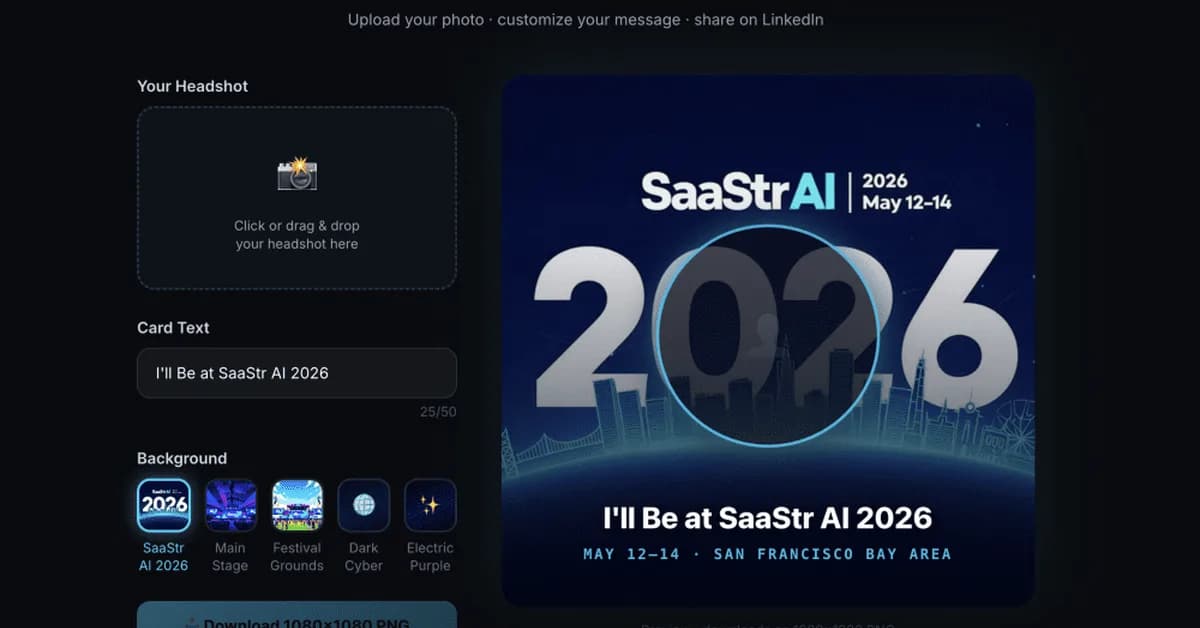The width and height of the screenshot is (1200, 628).
Task: Pick the Festival Grounds background icon
Action: (297, 505)
